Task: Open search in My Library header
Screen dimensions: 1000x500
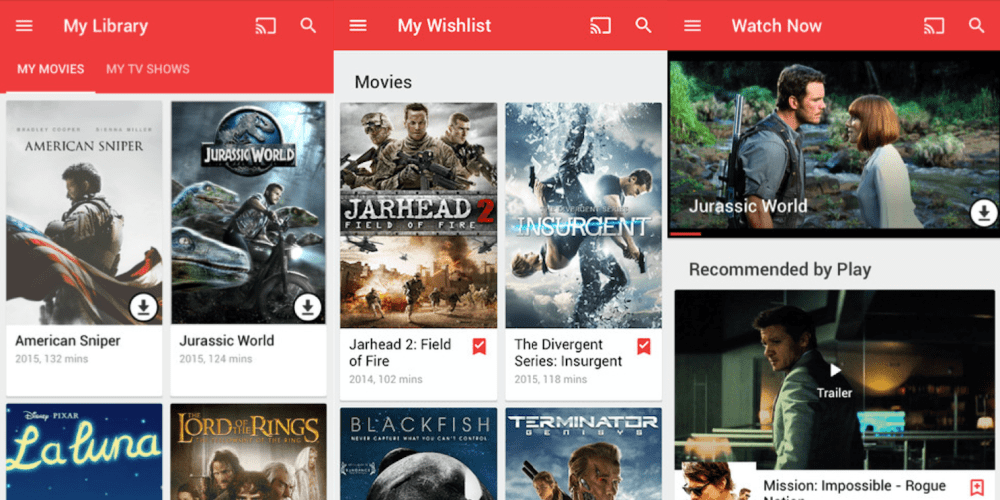Action: pos(309,26)
